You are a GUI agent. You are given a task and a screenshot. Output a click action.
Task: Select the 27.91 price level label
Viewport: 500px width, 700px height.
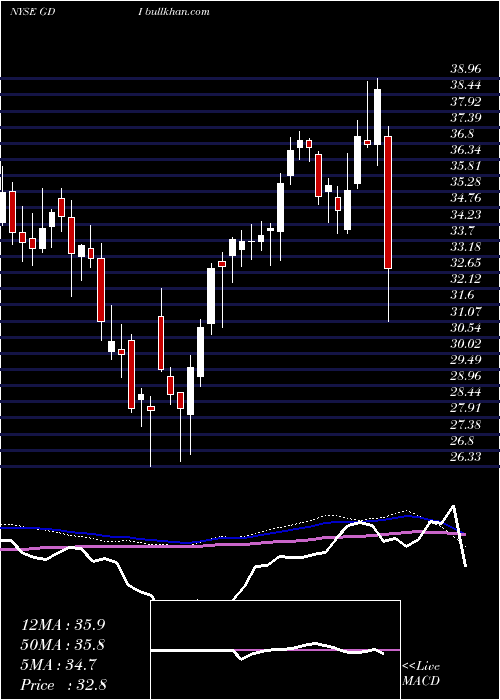tap(466, 408)
